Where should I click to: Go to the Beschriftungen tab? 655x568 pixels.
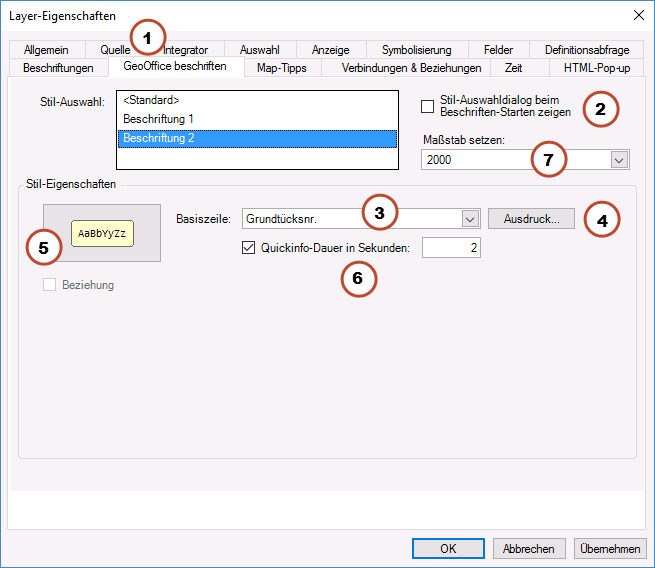(58, 68)
